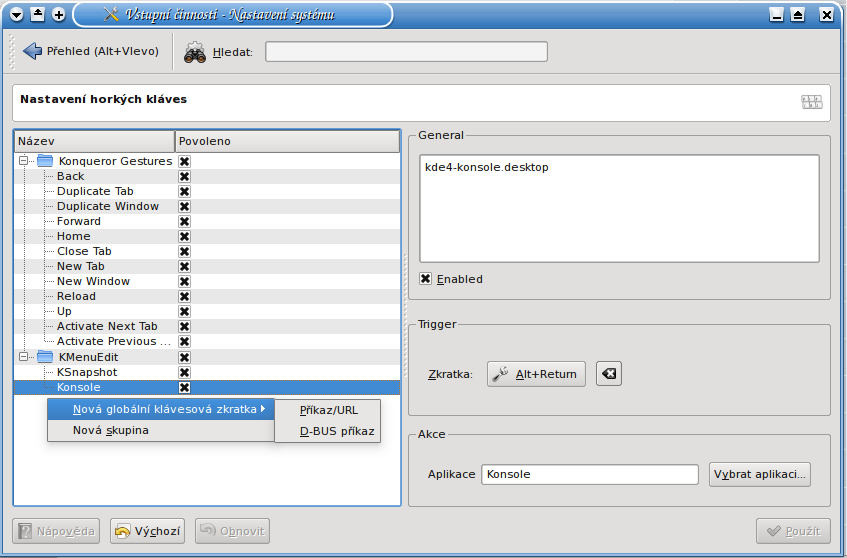
Task: Click the back arrow Přehled icon
Action: (32, 51)
